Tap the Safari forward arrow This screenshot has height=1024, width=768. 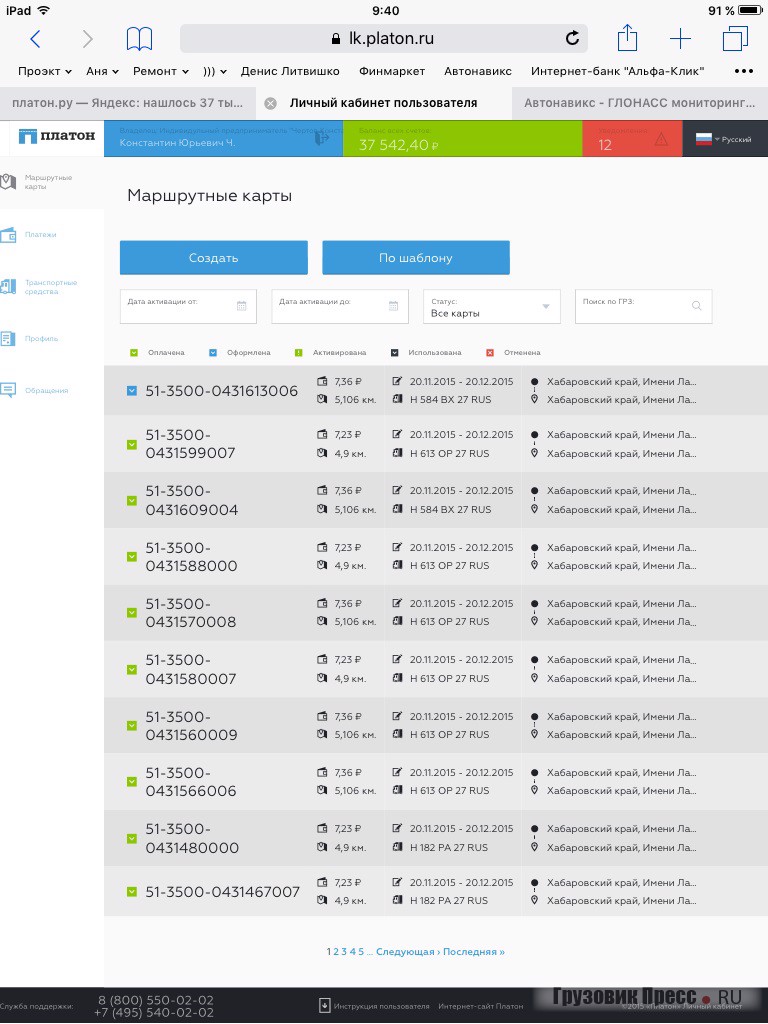88,39
